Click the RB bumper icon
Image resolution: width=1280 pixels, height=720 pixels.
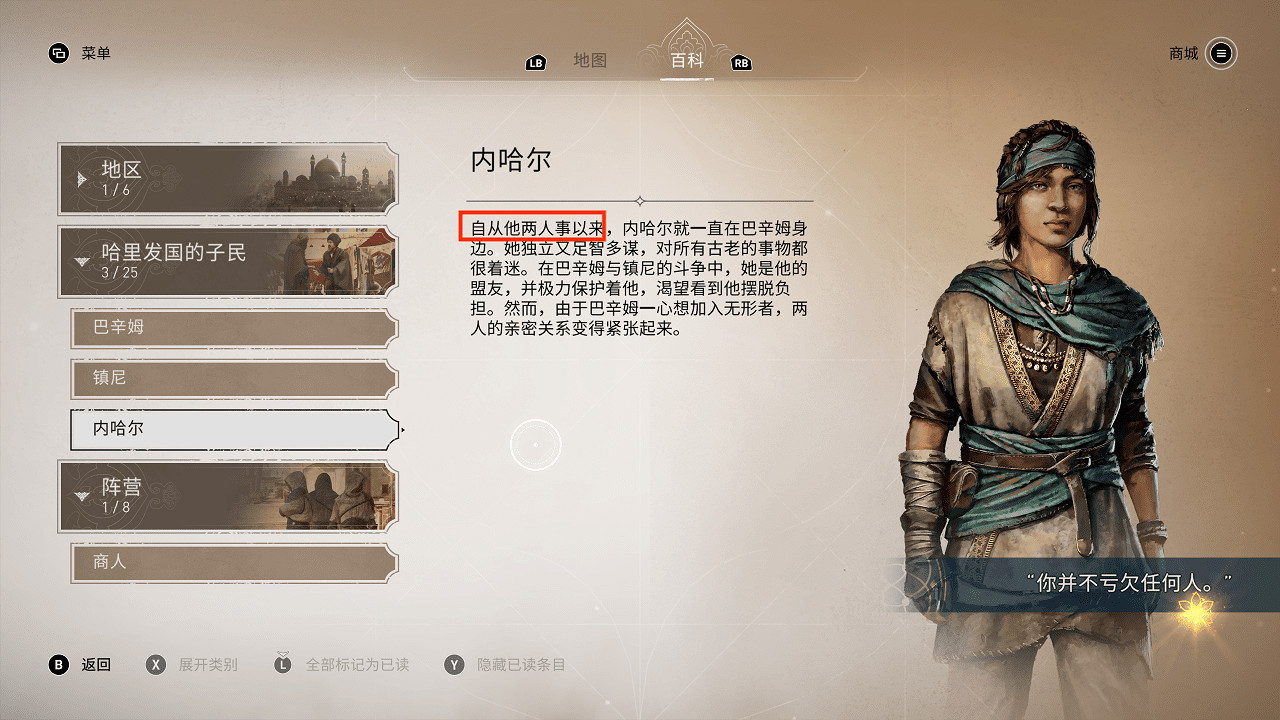click(x=741, y=63)
